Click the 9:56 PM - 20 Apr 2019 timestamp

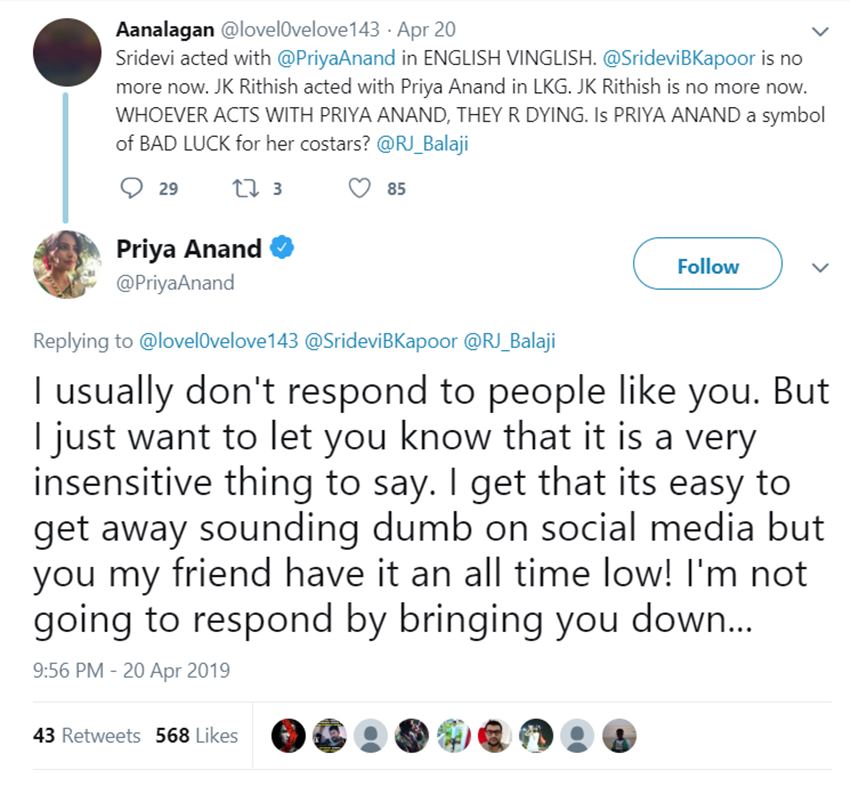pyautogui.click(x=132, y=669)
